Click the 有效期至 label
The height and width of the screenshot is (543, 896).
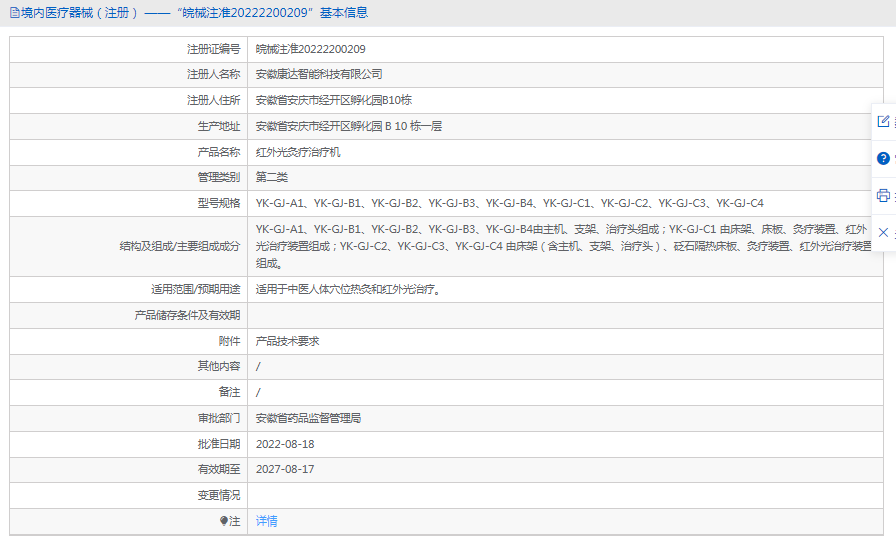pyautogui.click(x=219, y=469)
